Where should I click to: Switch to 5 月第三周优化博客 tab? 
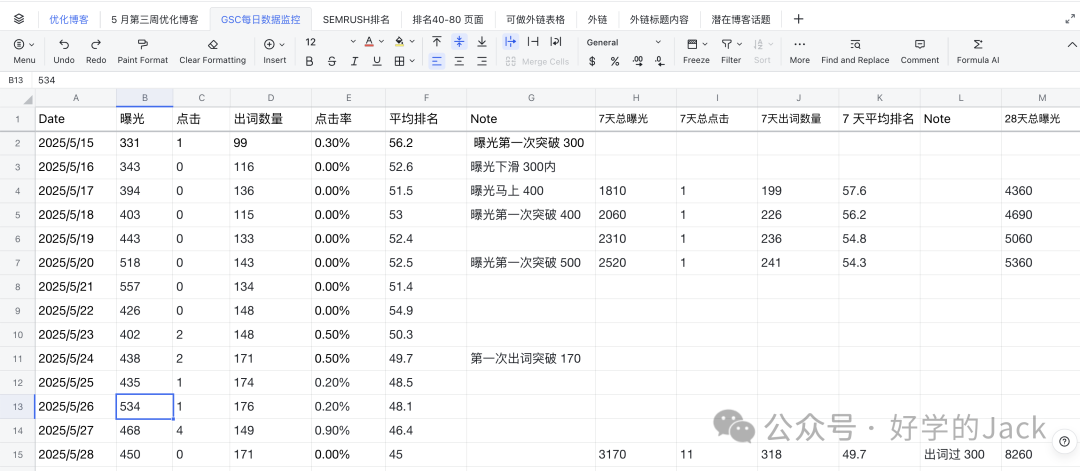pos(154,19)
